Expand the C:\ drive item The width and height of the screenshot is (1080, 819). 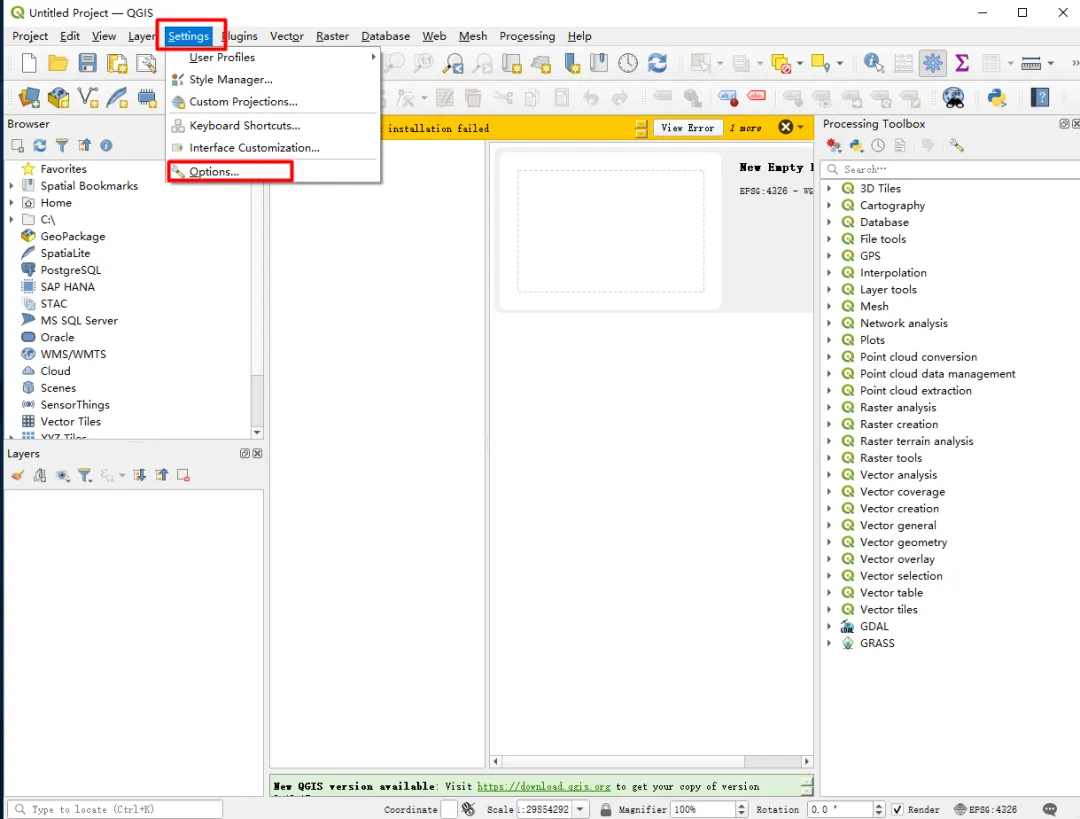11,220
